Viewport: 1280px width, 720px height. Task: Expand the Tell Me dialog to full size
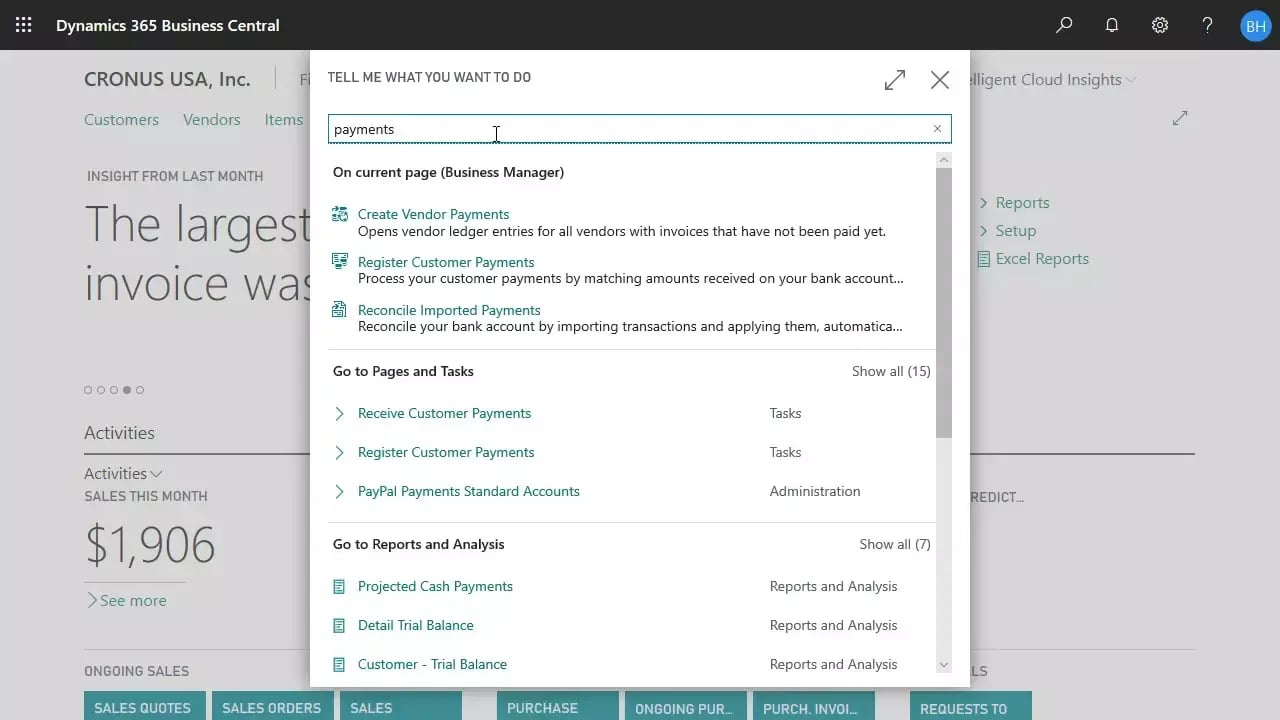click(895, 80)
